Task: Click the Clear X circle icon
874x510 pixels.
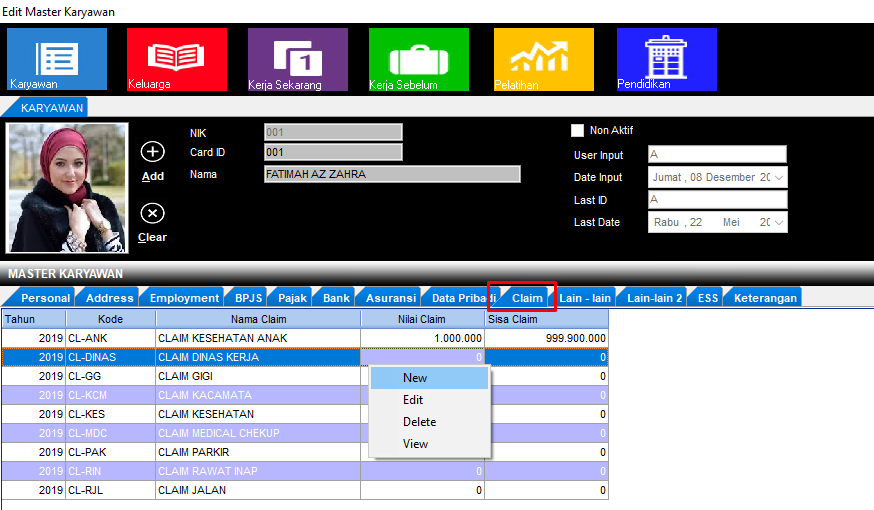Action: [152, 213]
